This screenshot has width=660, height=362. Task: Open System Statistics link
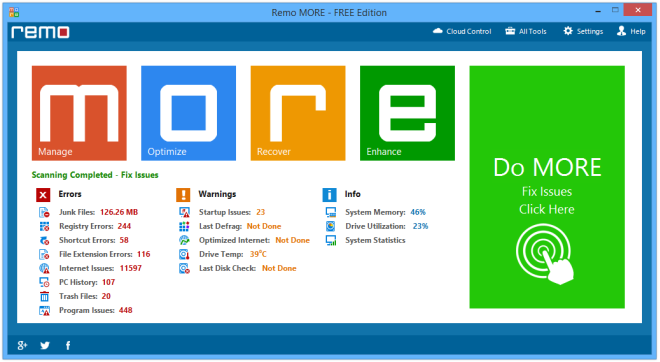(x=375, y=240)
